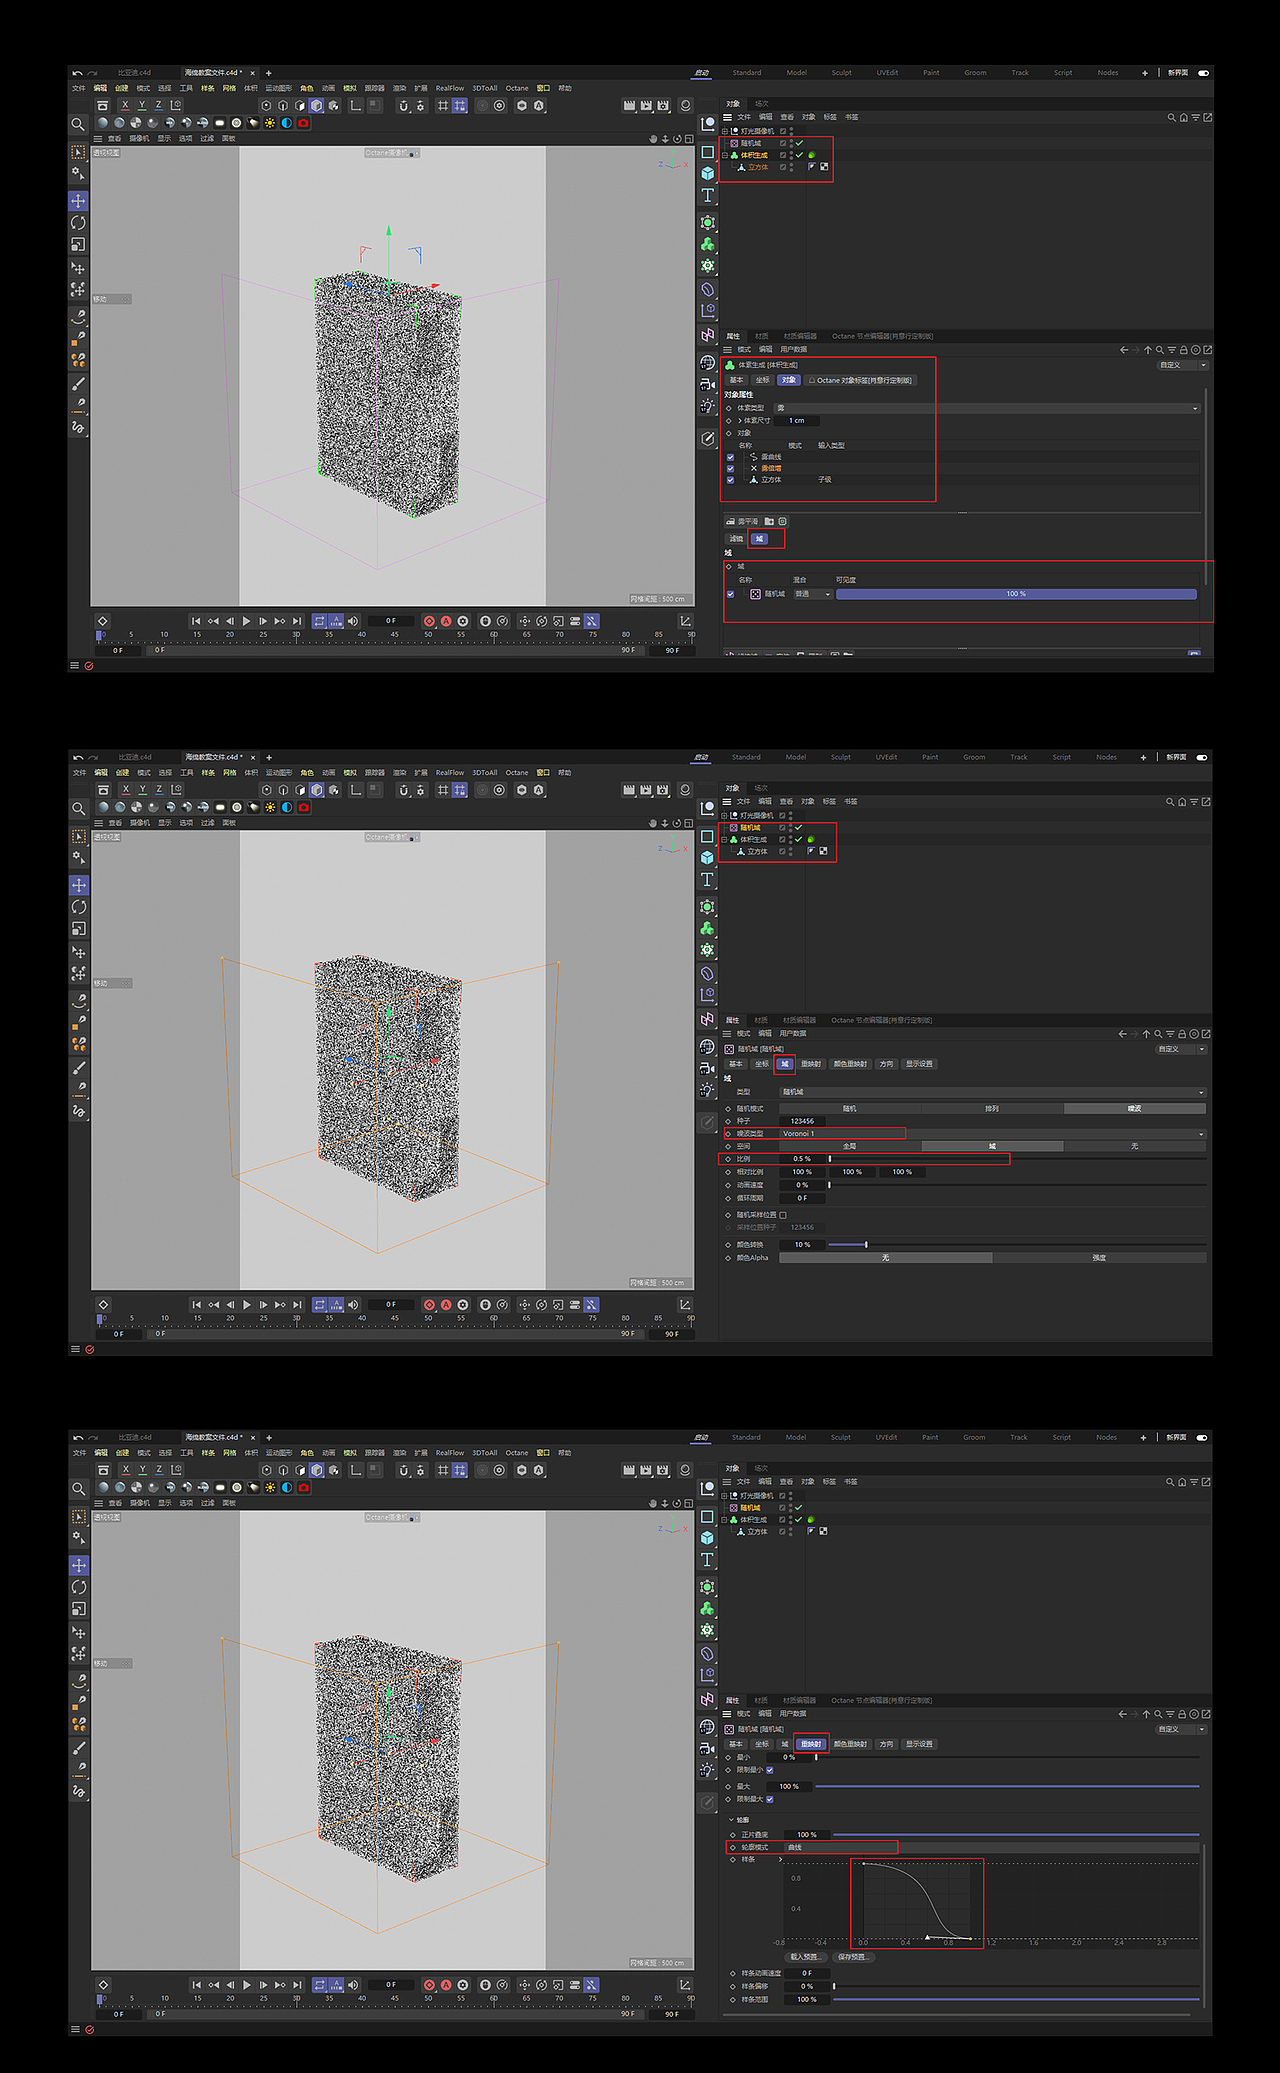Jump to the end frame, top screenshot timeline
The height and width of the screenshot is (2073, 1280).
296,621
